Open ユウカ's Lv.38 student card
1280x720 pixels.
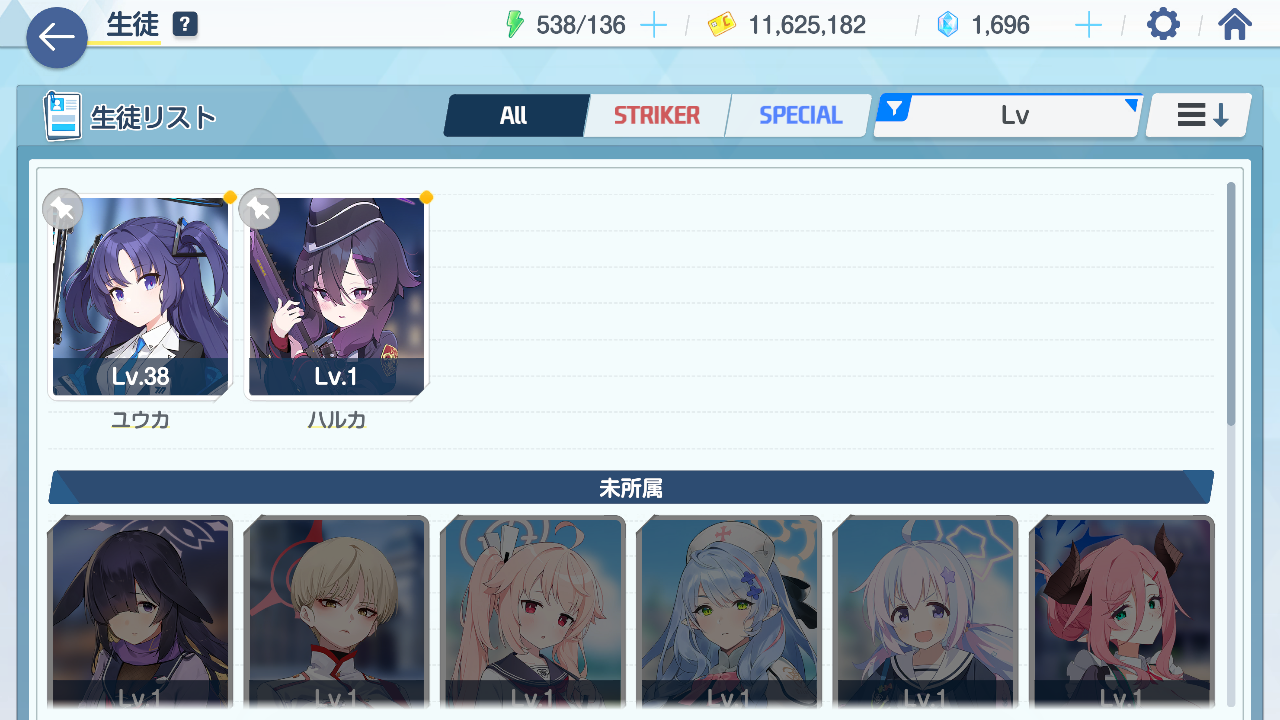[x=140, y=297]
